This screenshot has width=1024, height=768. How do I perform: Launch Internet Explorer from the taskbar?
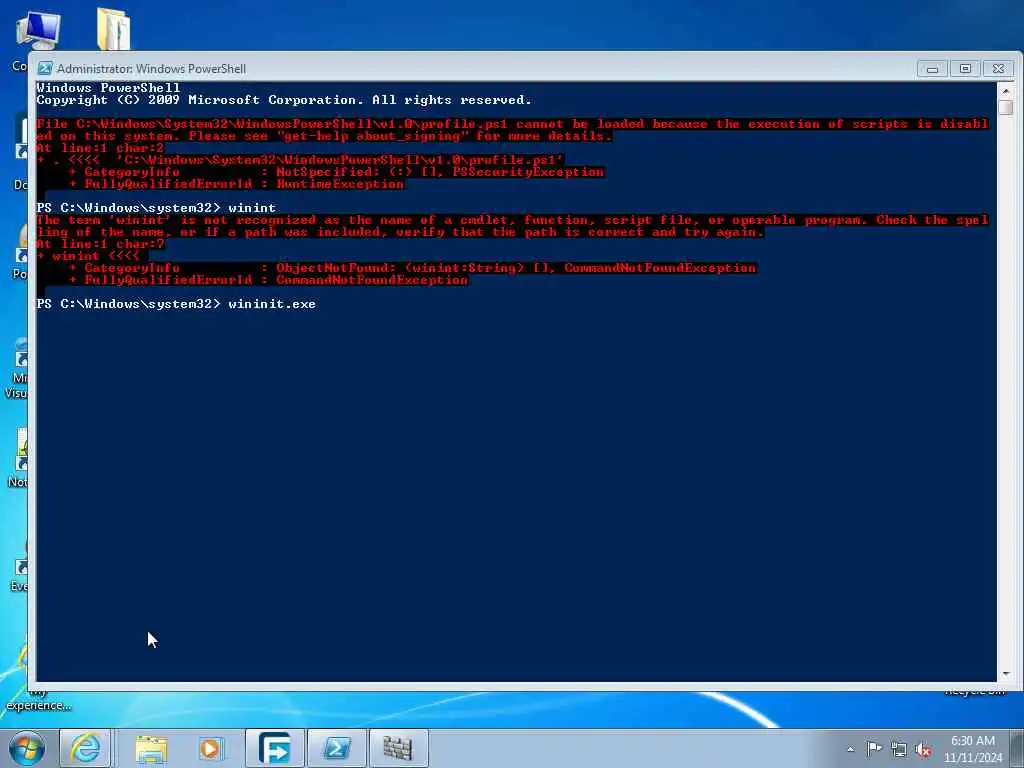point(86,748)
